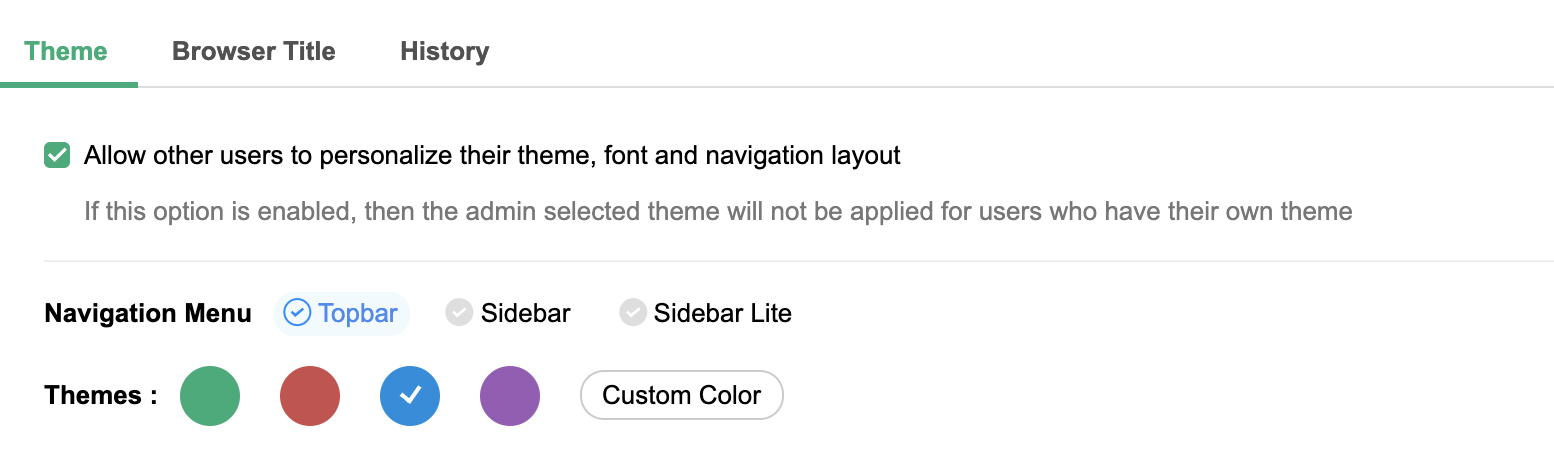Viewport: 1554px width, 458px height.
Task: Click the admin theme description hint text
Action: (x=717, y=212)
